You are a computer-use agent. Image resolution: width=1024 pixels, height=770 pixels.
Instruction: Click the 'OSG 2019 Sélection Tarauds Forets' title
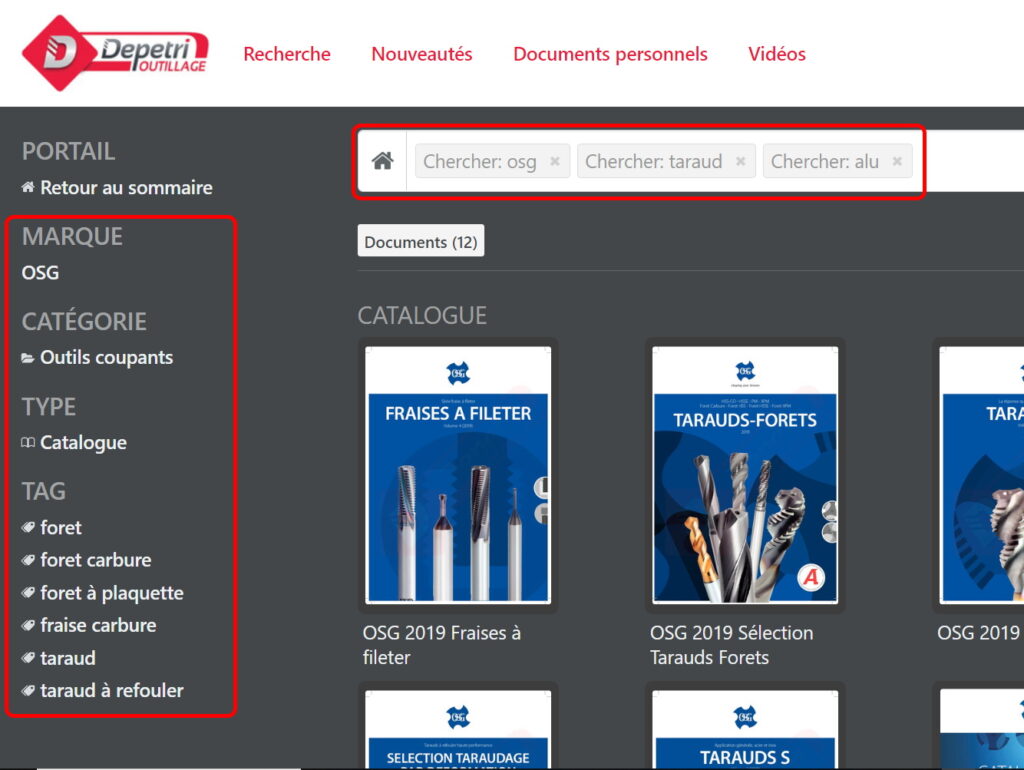pyautogui.click(x=731, y=645)
